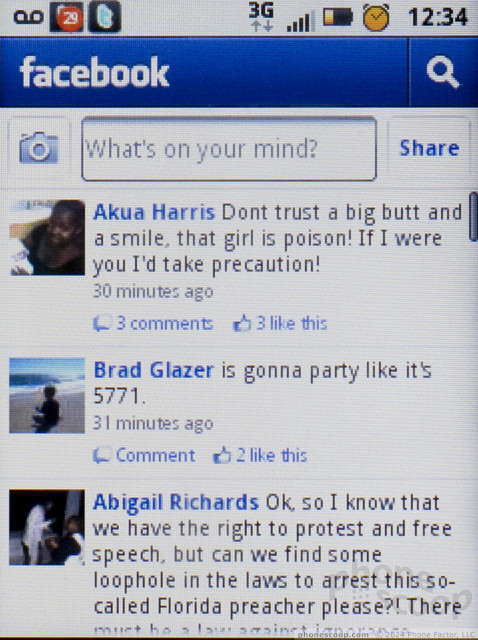Tap the voicemail status bar icon
The height and width of the screenshot is (640, 478).
[x=28, y=17]
